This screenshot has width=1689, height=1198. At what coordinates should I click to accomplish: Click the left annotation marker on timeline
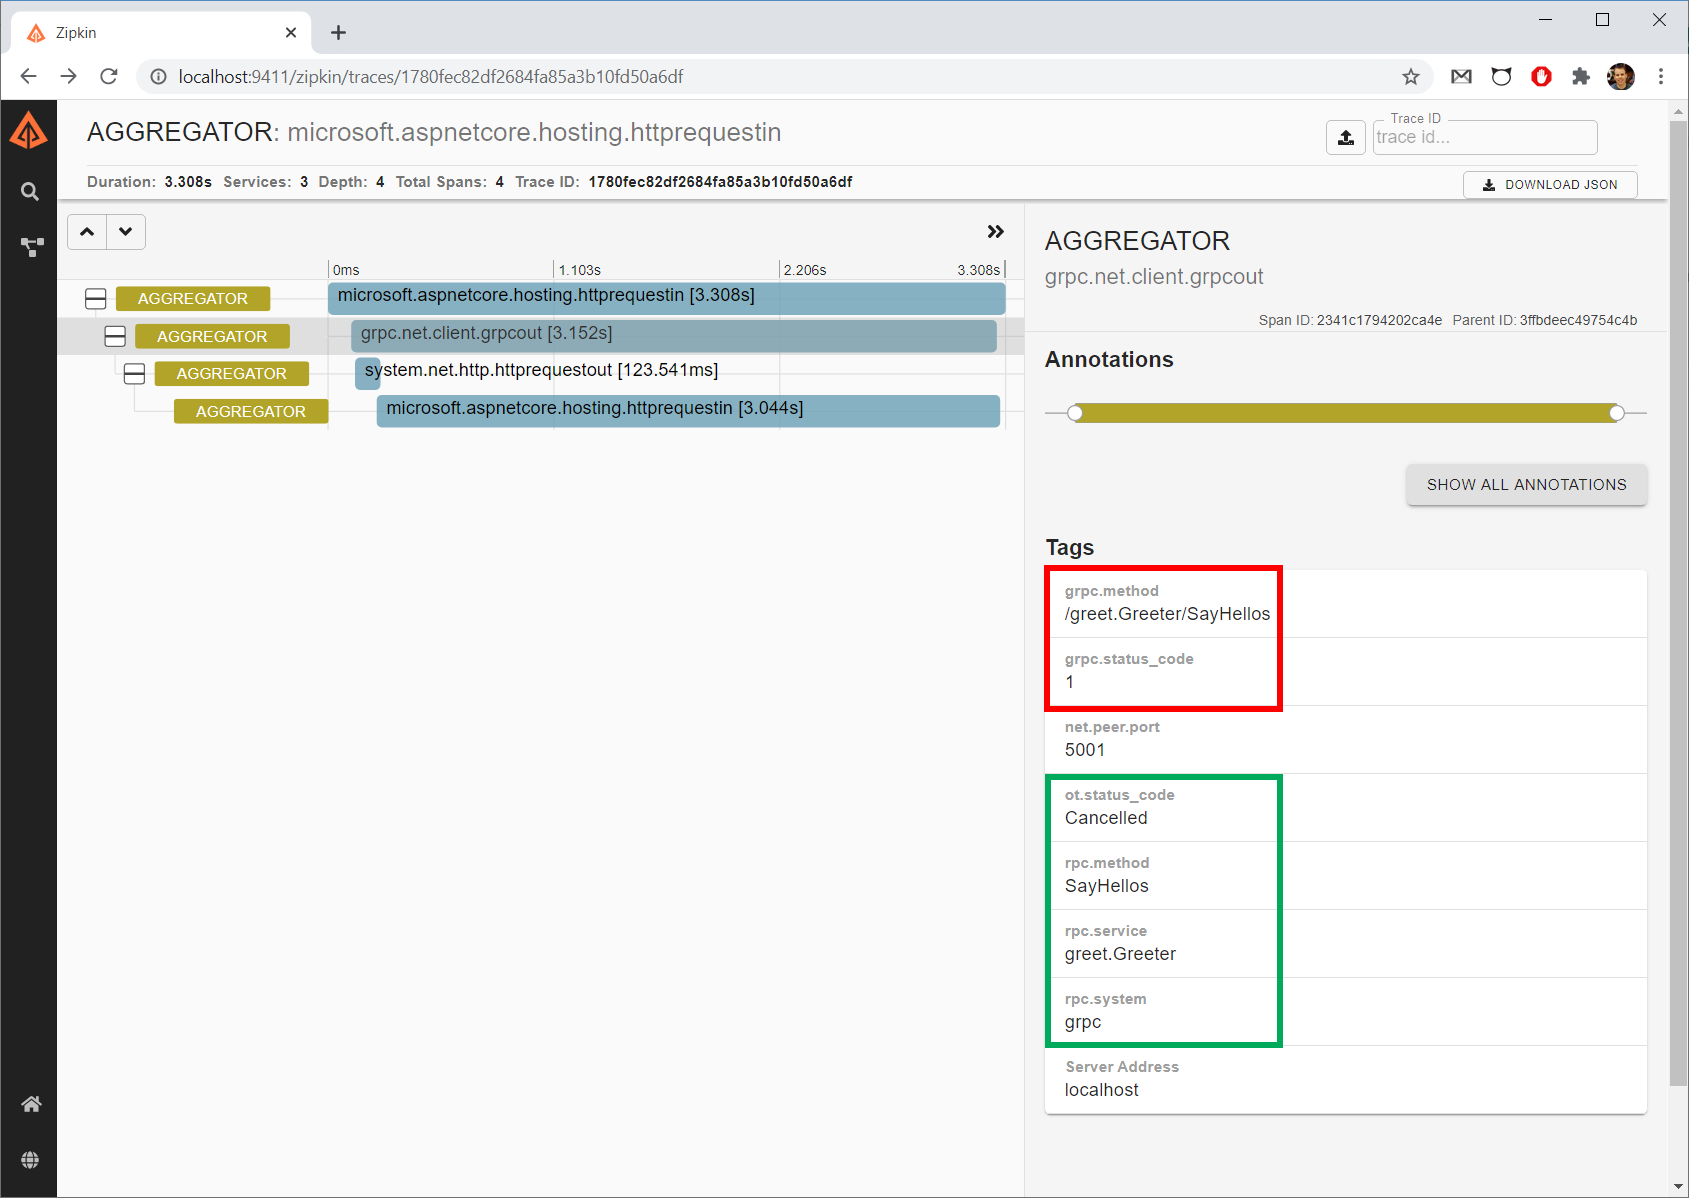pyautogui.click(x=1075, y=413)
